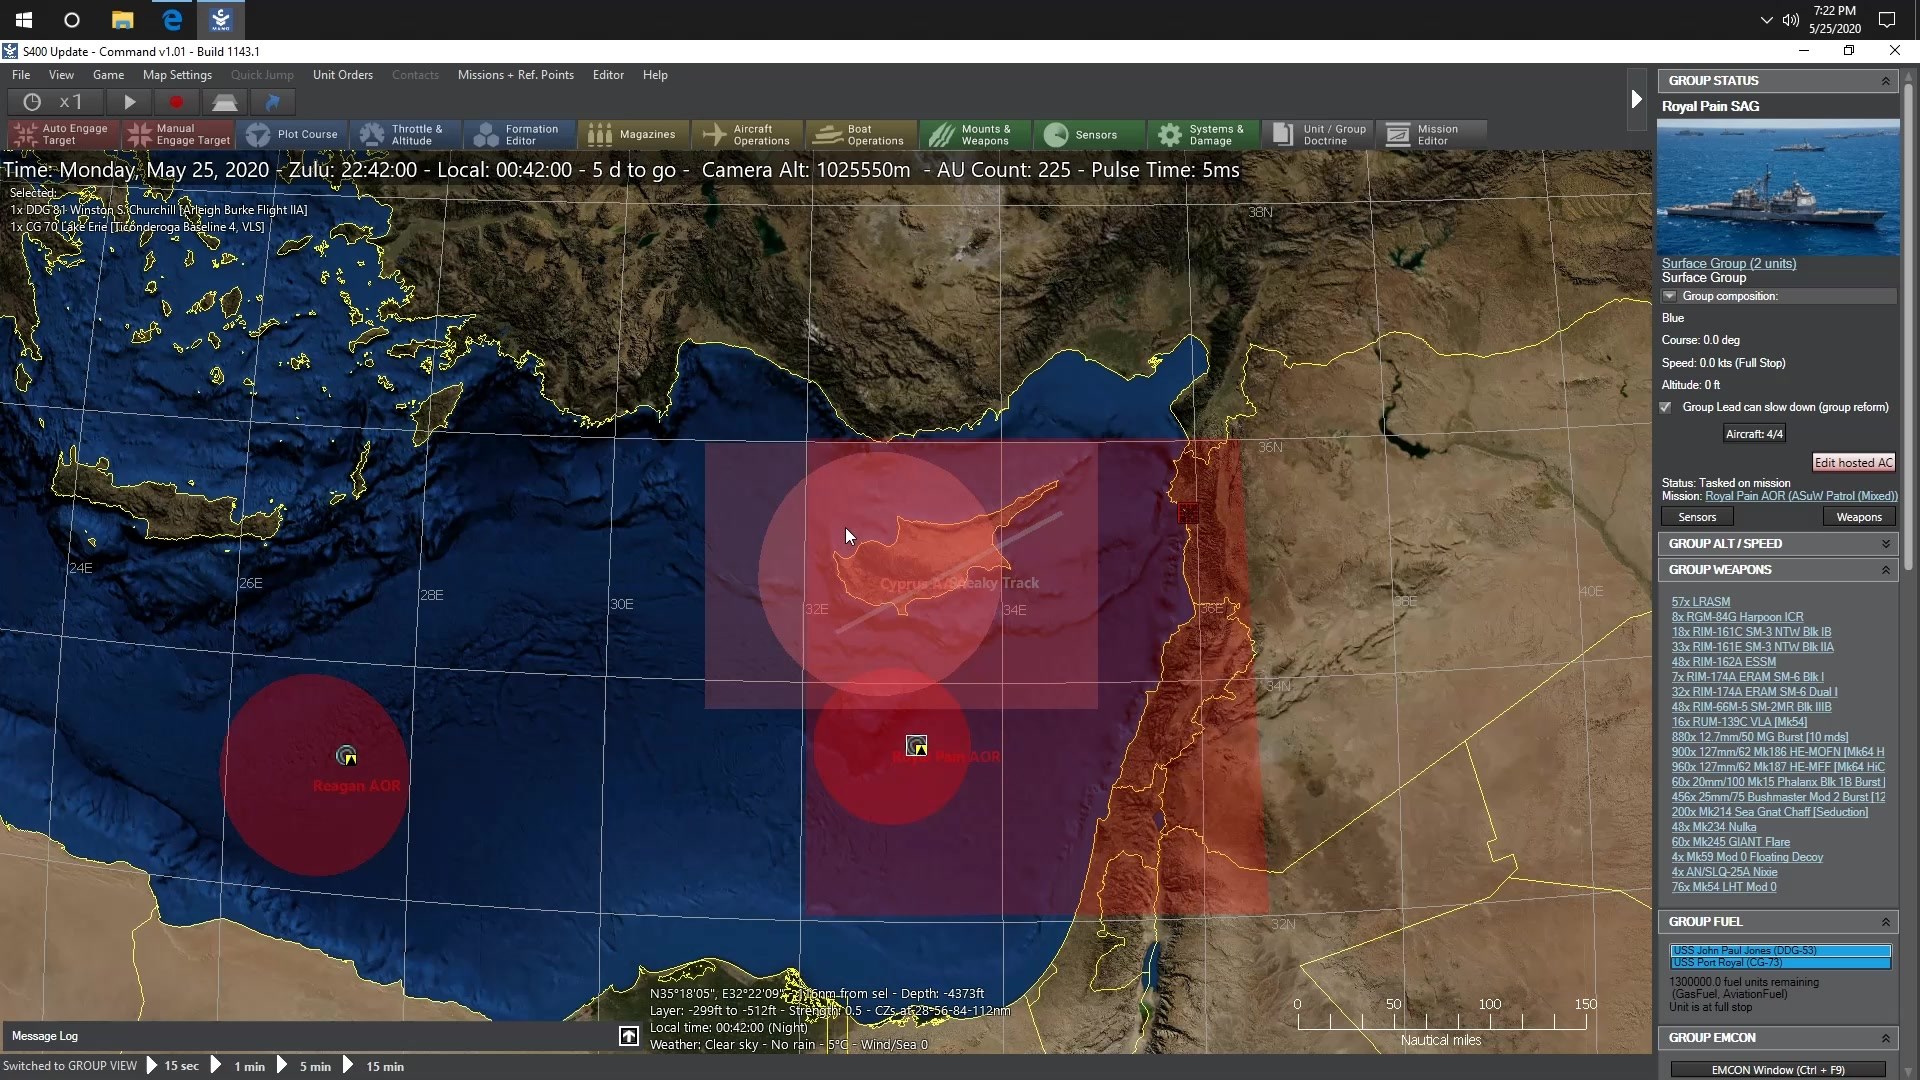The height and width of the screenshot is (1080, 1920).
Task: Select the Royal Pain AOR unit marker
Action: 916,745
